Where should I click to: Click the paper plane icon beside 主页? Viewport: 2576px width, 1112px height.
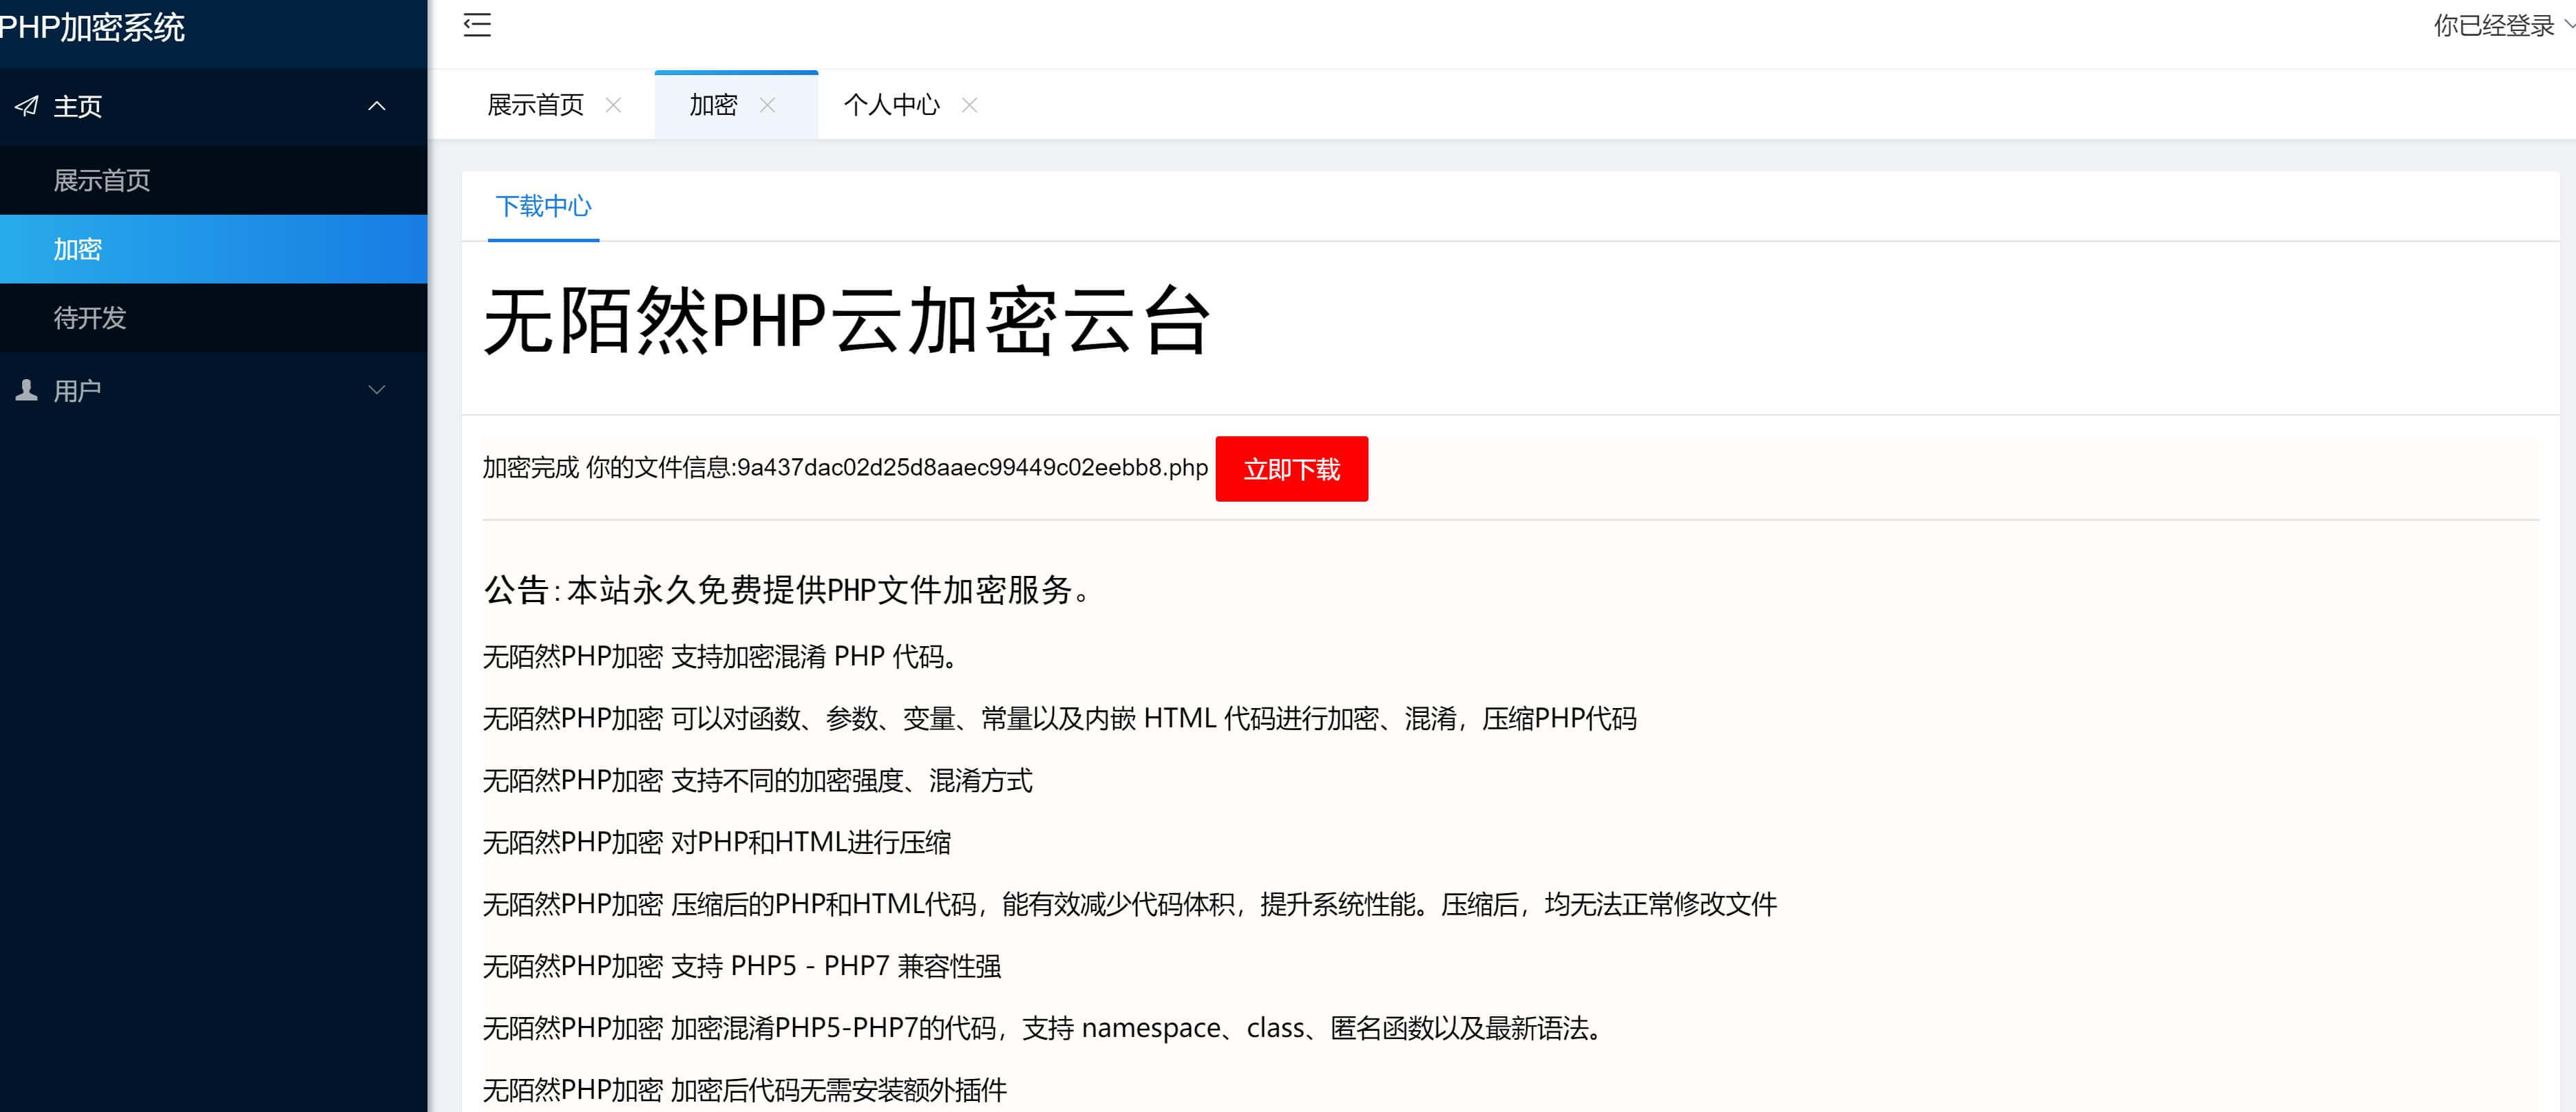tap(27, 106)
